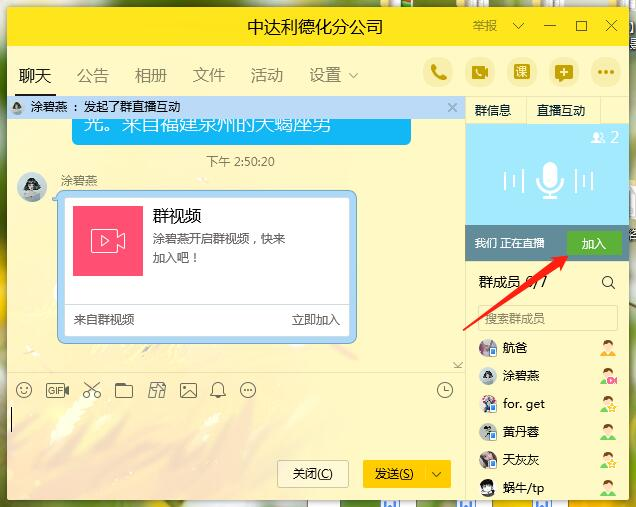This screenshot has height=507, width=636.
Task: Click 涂碧燕's avatar in chat
Action: click(32, 187)
